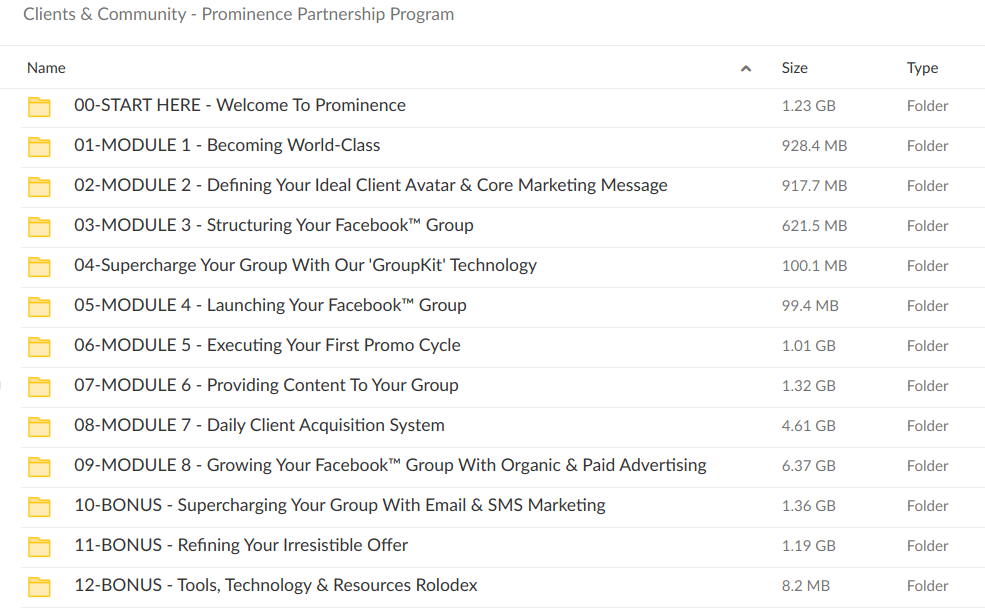The width and height of the screenshot is (985, 616).
Task: Click the Type column header
Action: [x=921, y=68]
